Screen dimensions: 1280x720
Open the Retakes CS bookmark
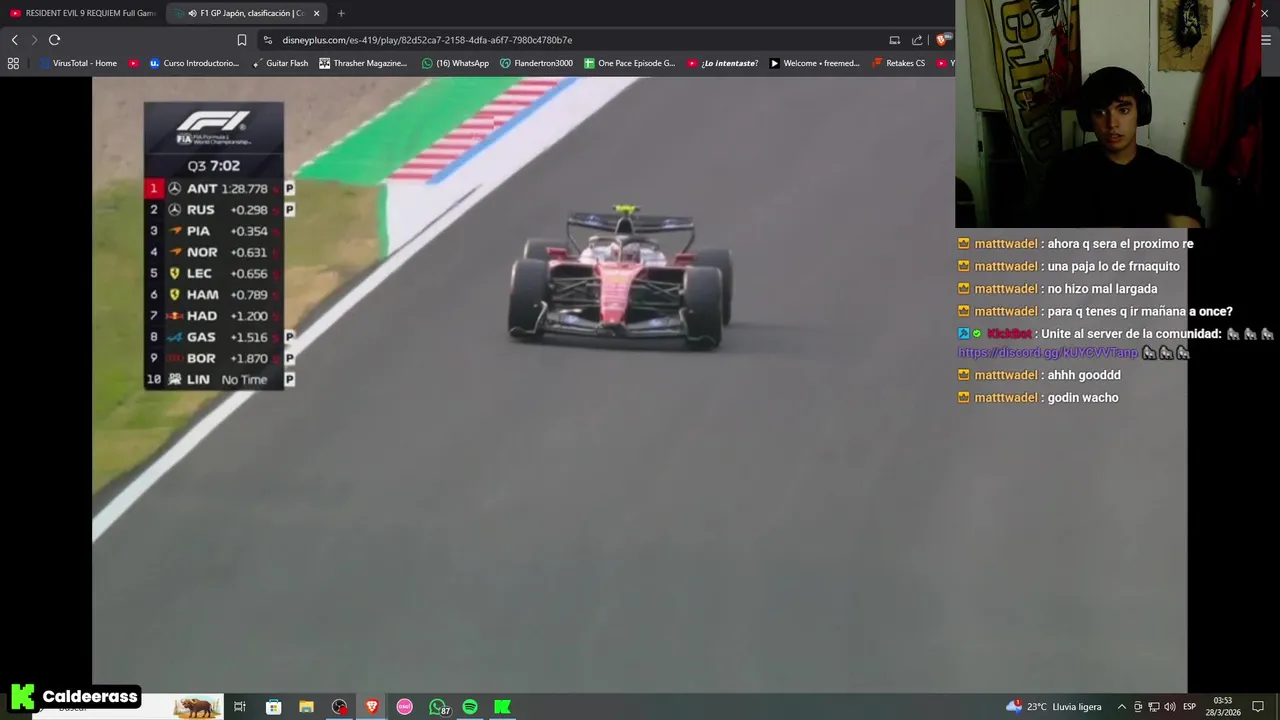tap(898, 63)
